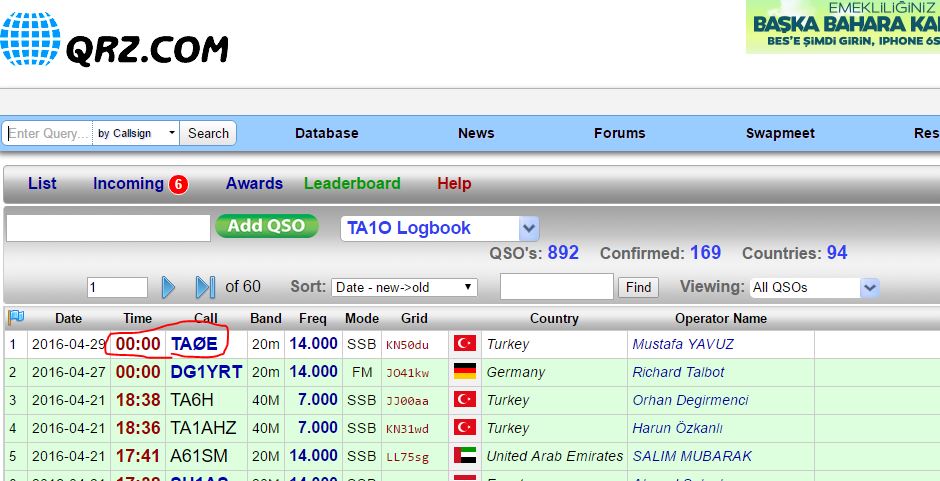Open the logbook Help tab
This screenshot has width=940, height=481.
click(454, 184)
